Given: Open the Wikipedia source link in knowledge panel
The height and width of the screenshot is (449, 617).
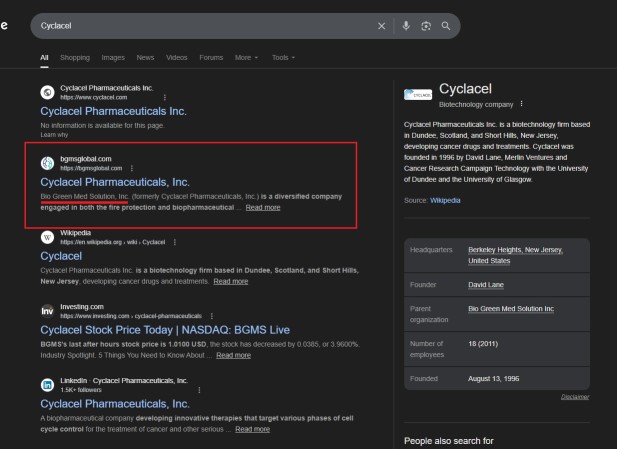Looking at the screenshot, I should click(x=445, y=200).
